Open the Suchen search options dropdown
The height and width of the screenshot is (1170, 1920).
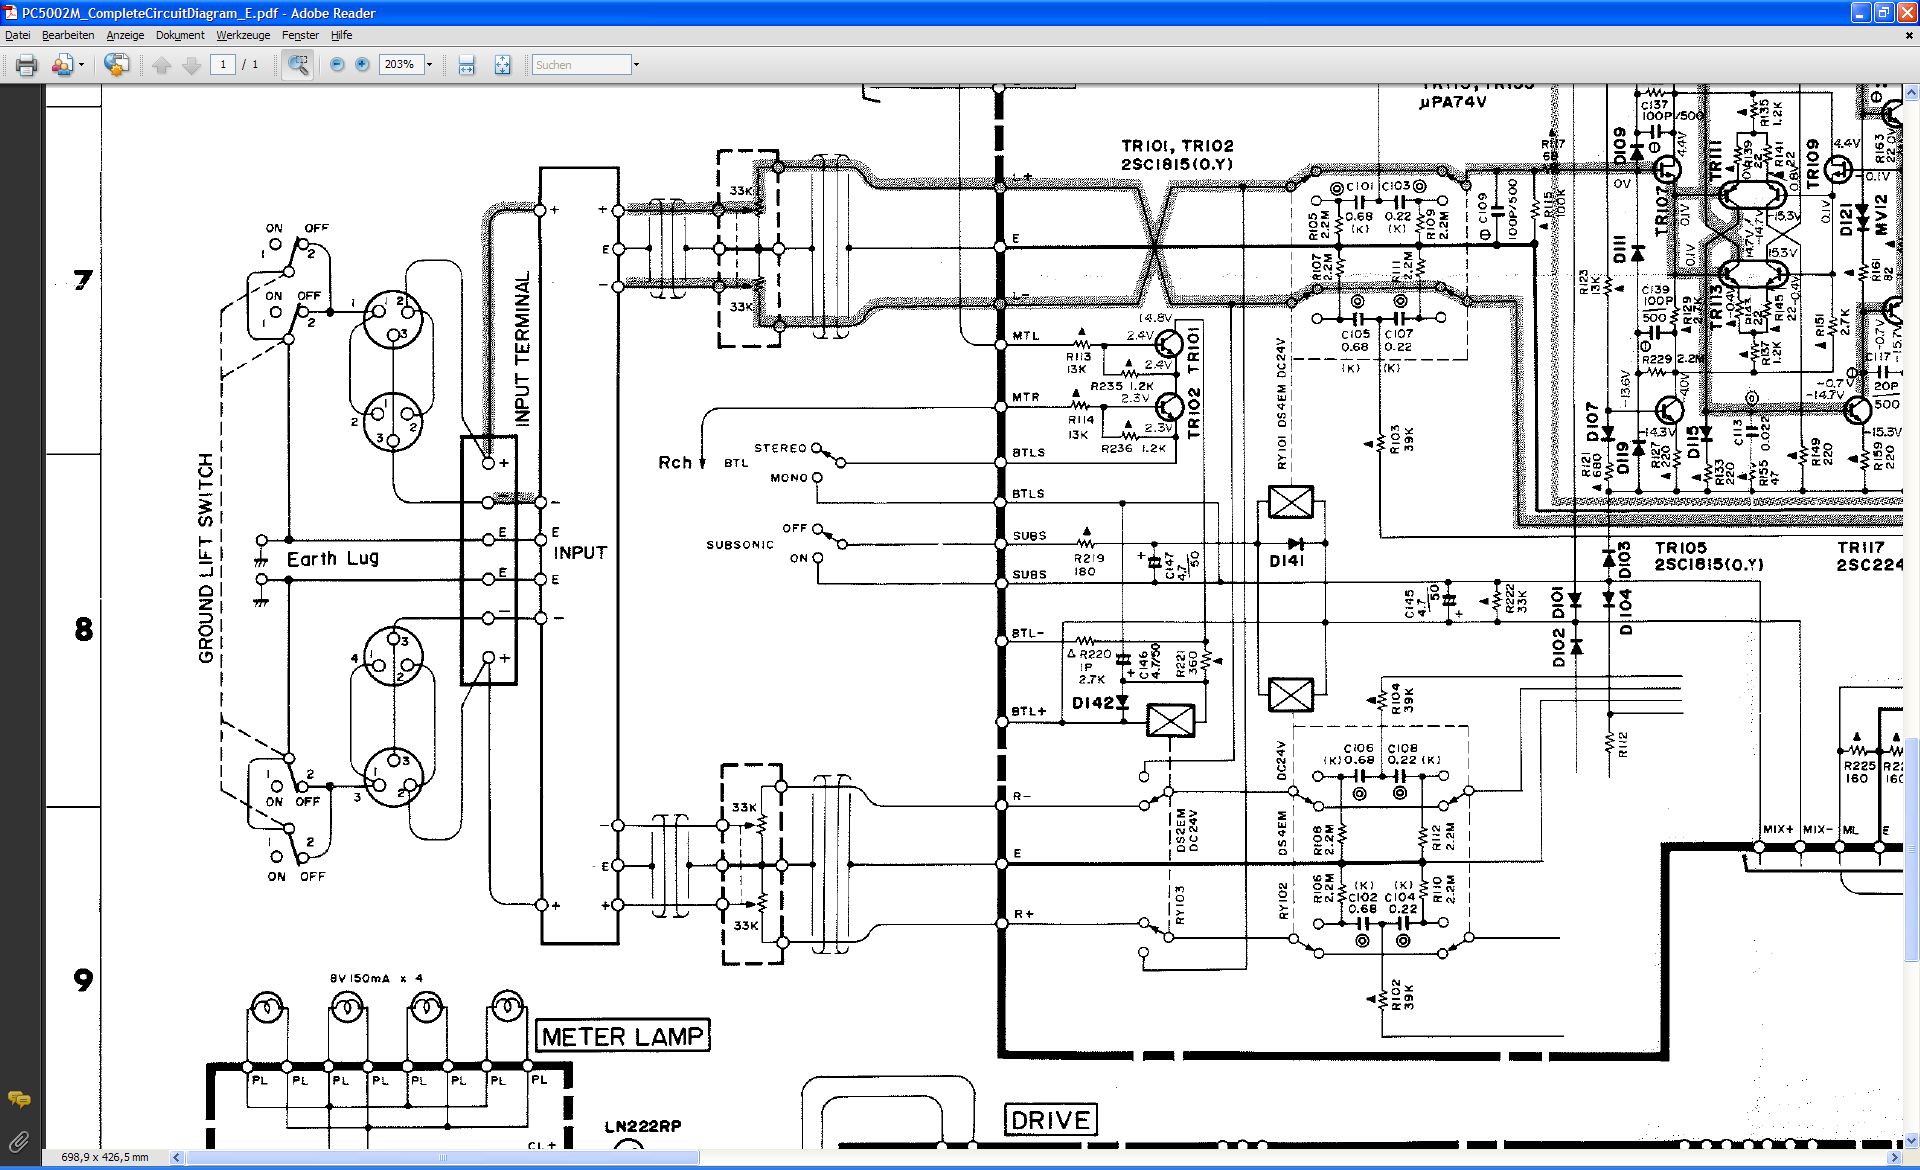[x=636, y=65]
